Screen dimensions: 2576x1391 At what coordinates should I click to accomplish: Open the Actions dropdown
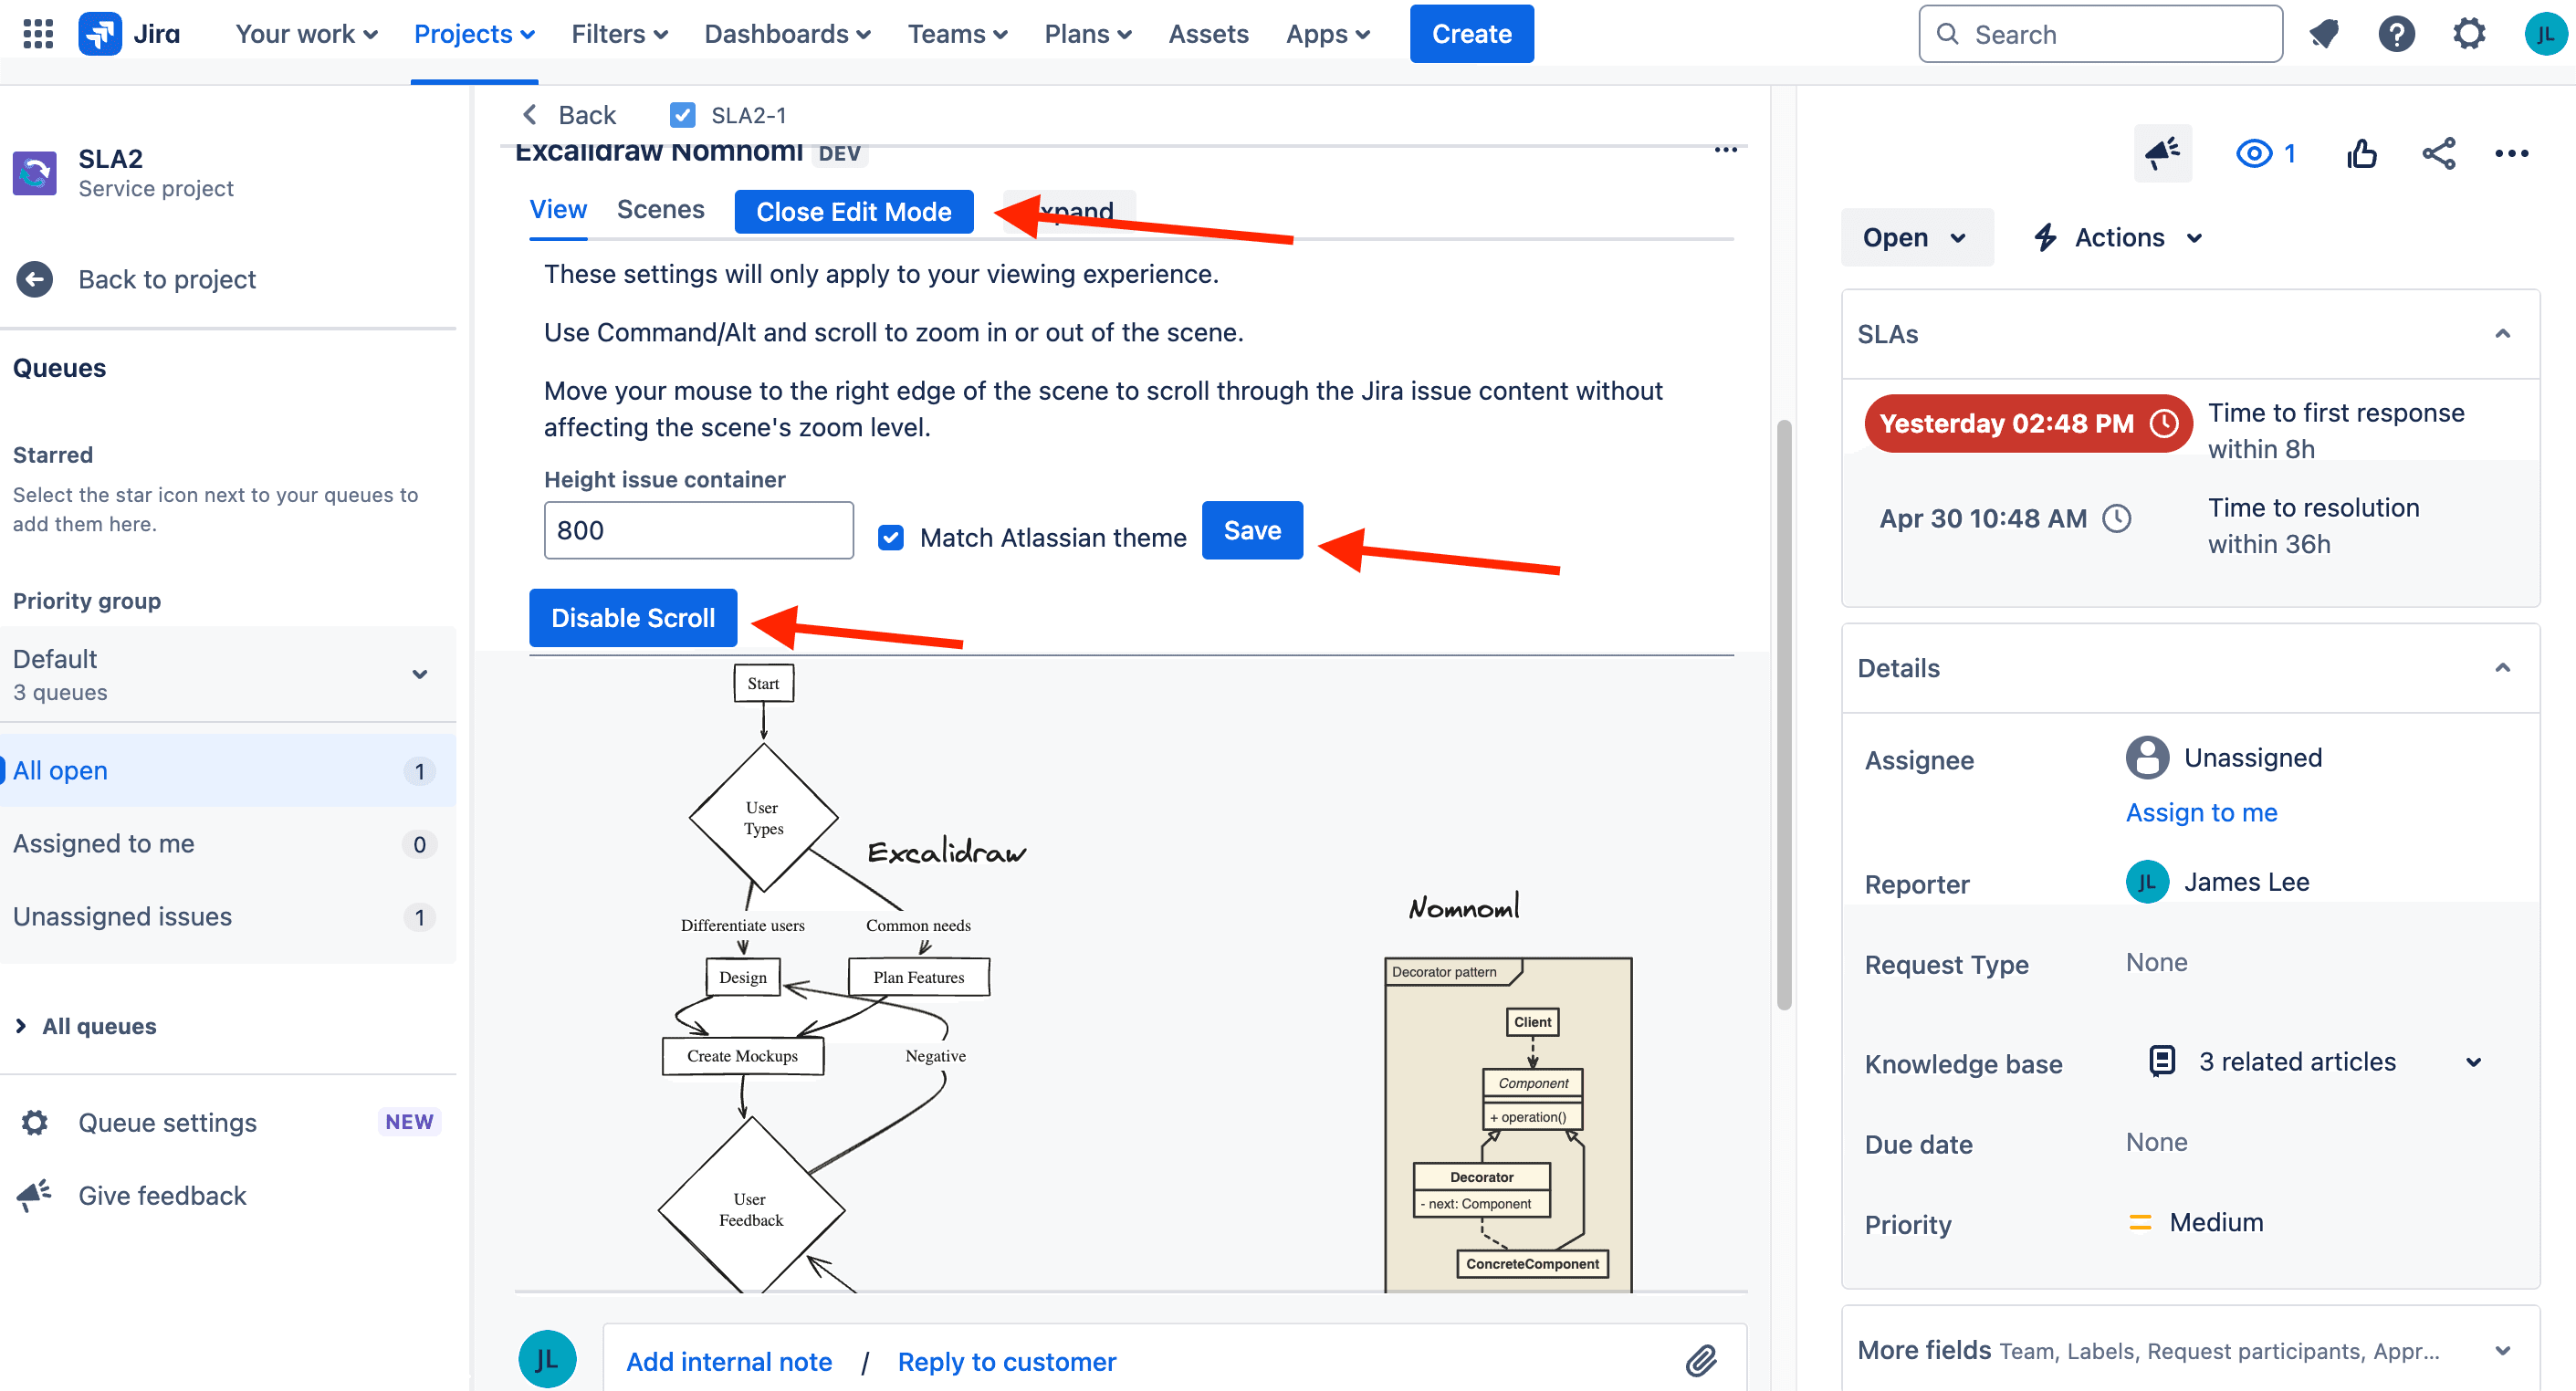tap(2119, 237)
